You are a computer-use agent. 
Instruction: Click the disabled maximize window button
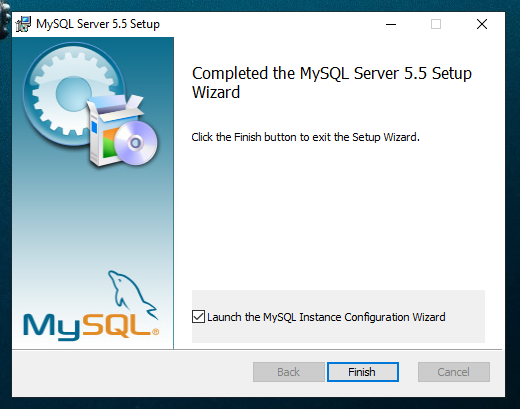[436, 24]
